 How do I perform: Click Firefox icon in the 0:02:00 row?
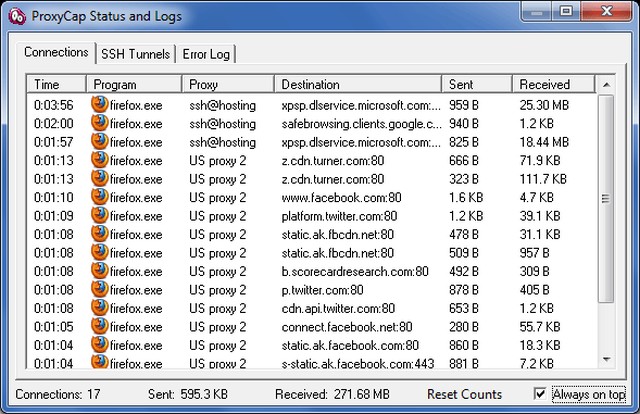(x=100, y=123)
